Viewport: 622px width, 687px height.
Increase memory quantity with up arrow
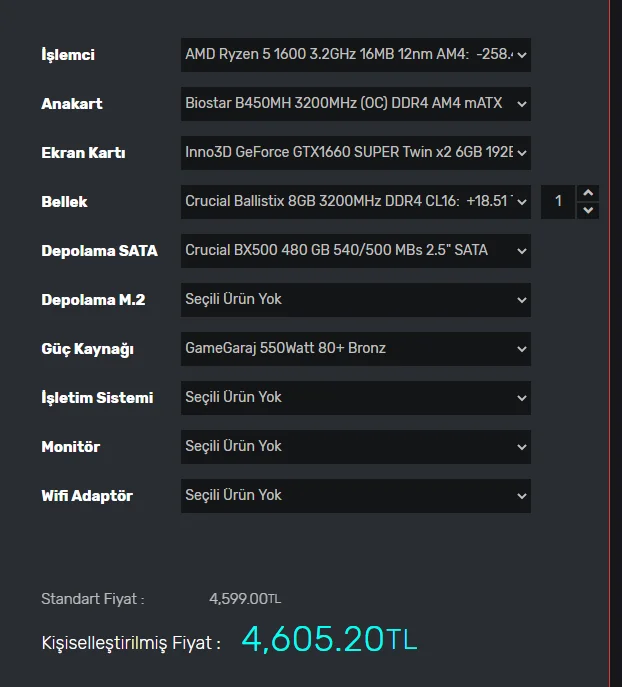coord(588,193)
